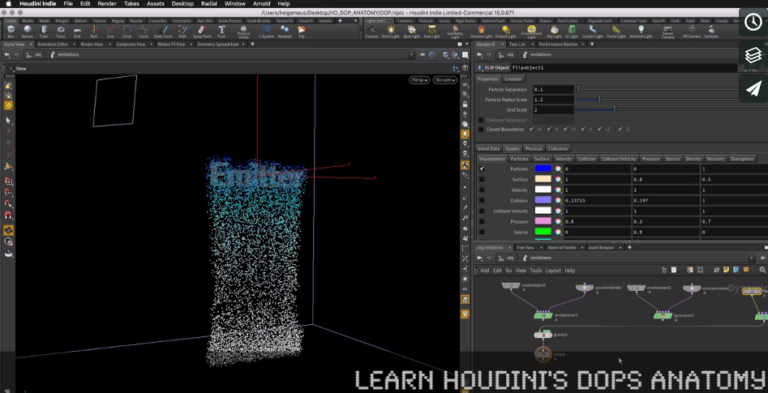Enable Particles visualization checkbox
Viewport: 768px width, 393px height.
(482, 169)
